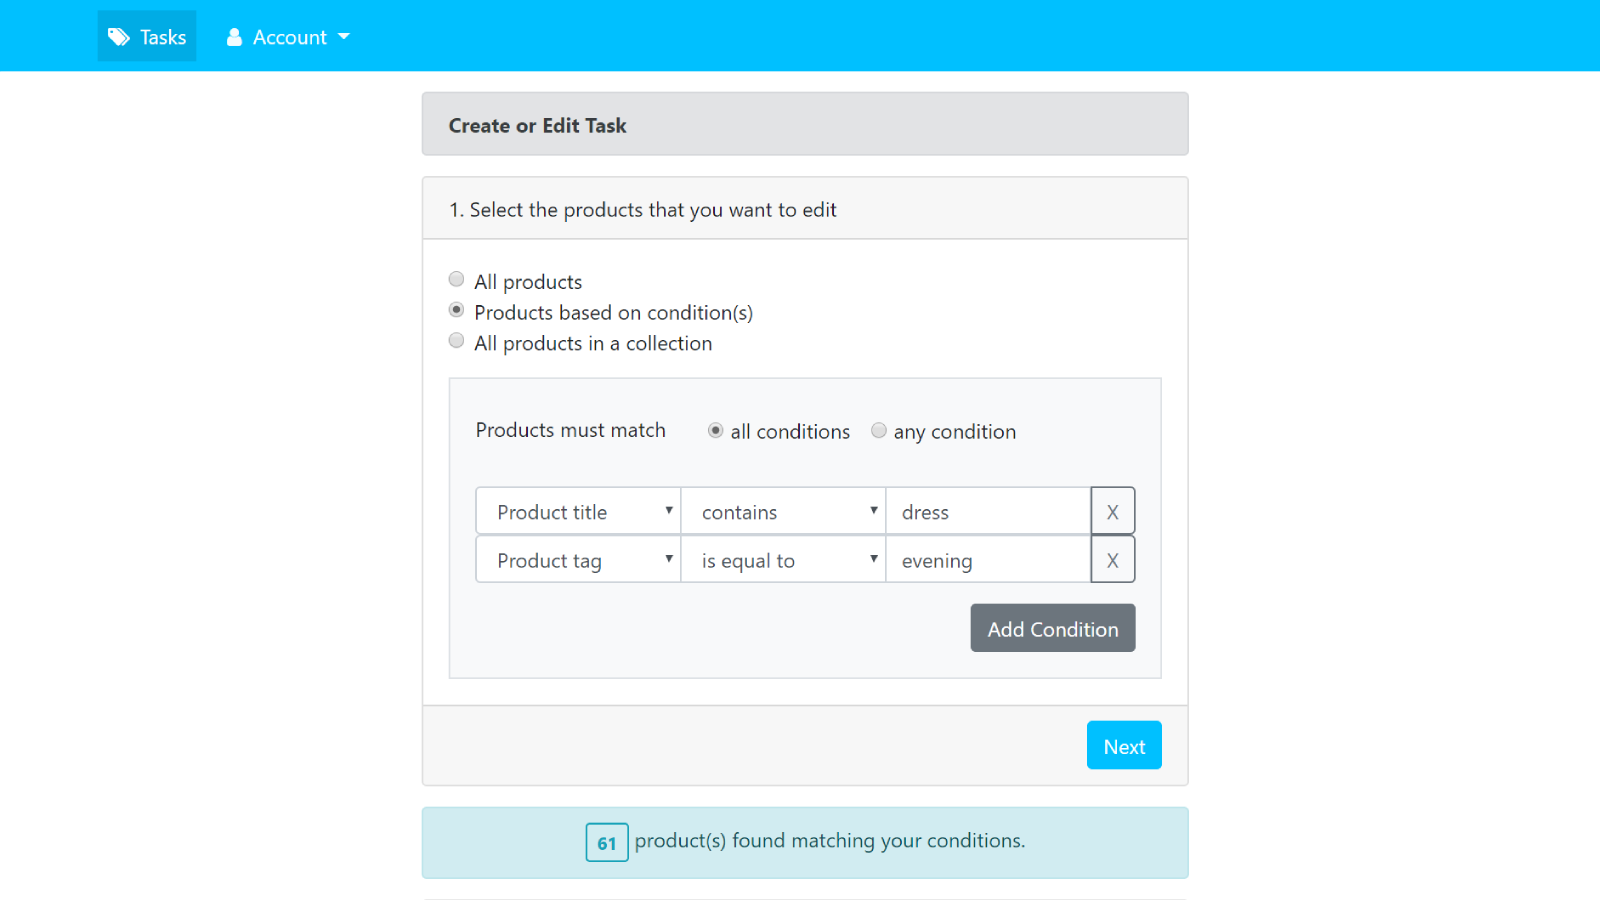Enable matching "any condition"
The width and height of the screenshot is (1600, 900).
click(x=879, y=430)
